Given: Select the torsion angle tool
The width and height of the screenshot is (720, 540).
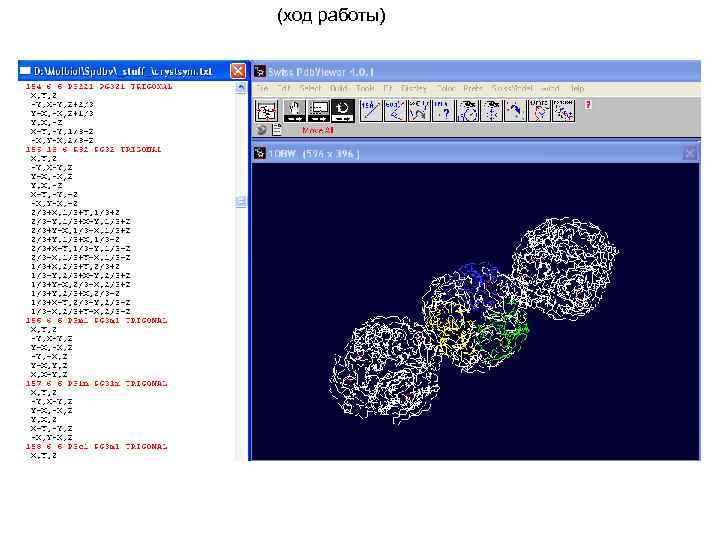Looking at the screenshot, I should coord(563,111).
